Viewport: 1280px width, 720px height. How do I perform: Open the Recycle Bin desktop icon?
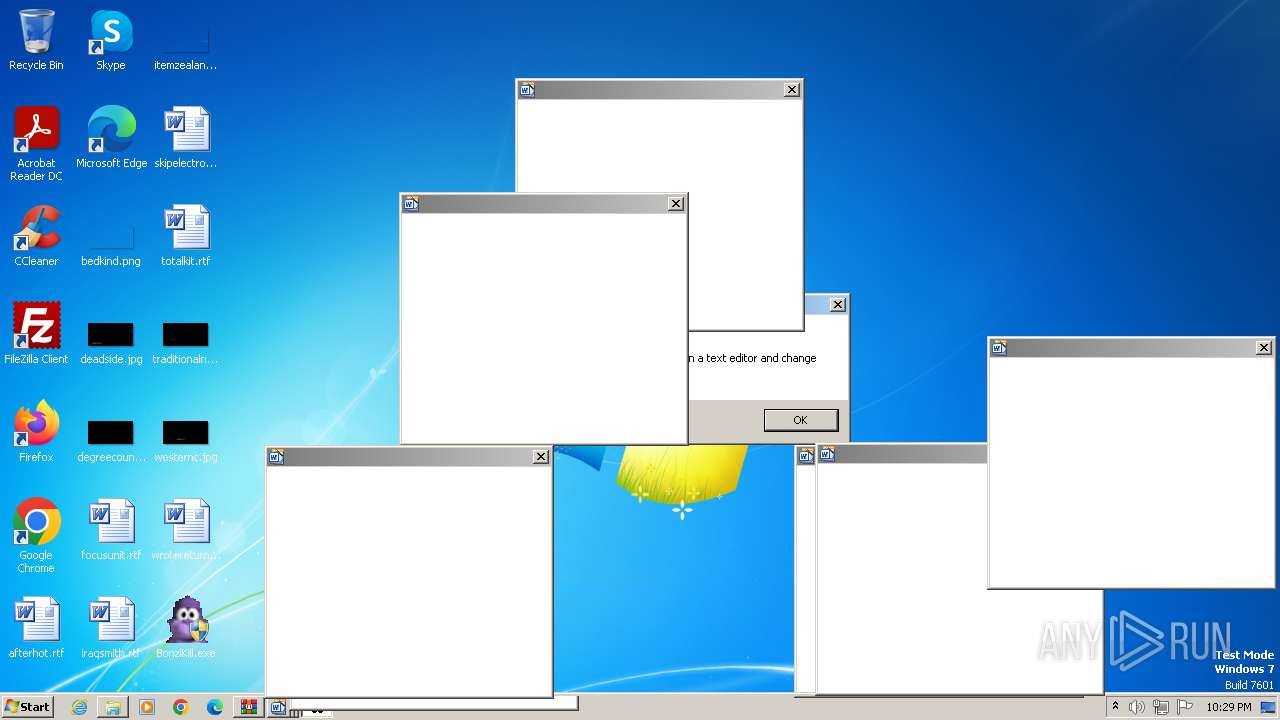point(36,40)
